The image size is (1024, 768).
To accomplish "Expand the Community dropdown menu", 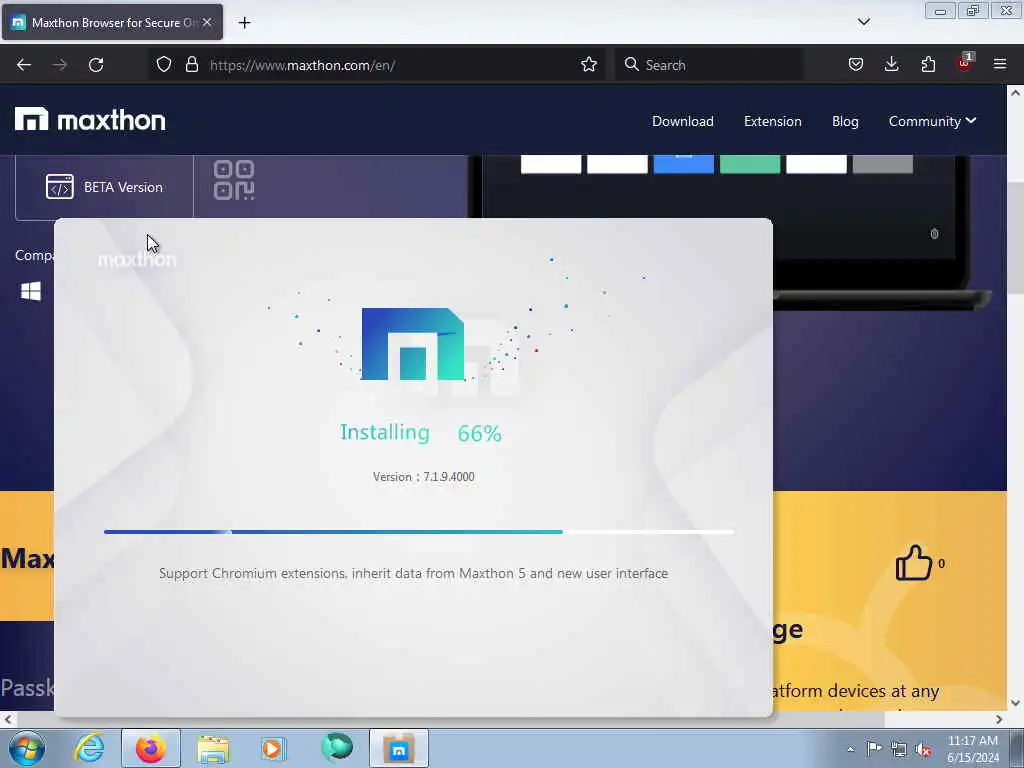I will tap(932, 121).
